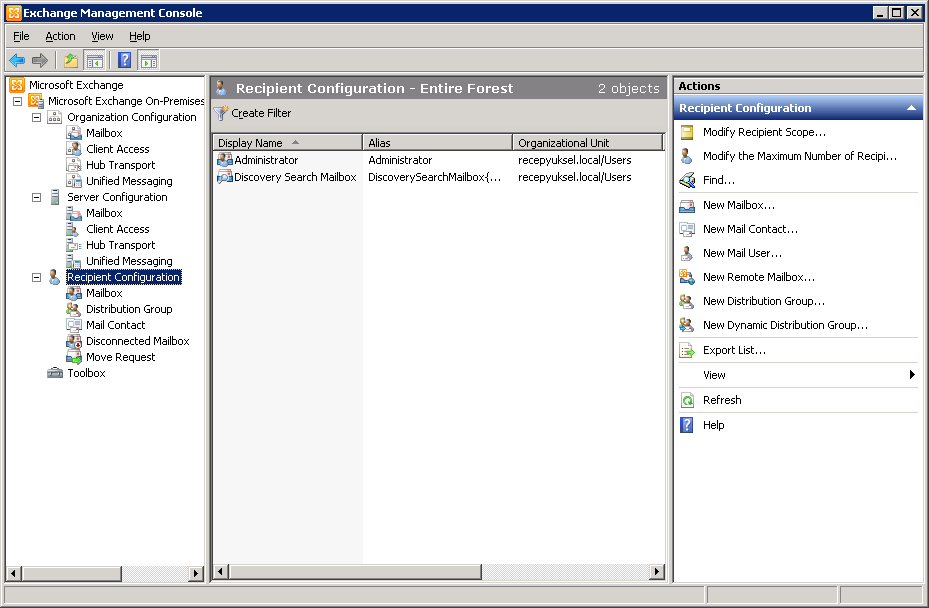
Task: Click the Find action icon
Action: (687, 180)
